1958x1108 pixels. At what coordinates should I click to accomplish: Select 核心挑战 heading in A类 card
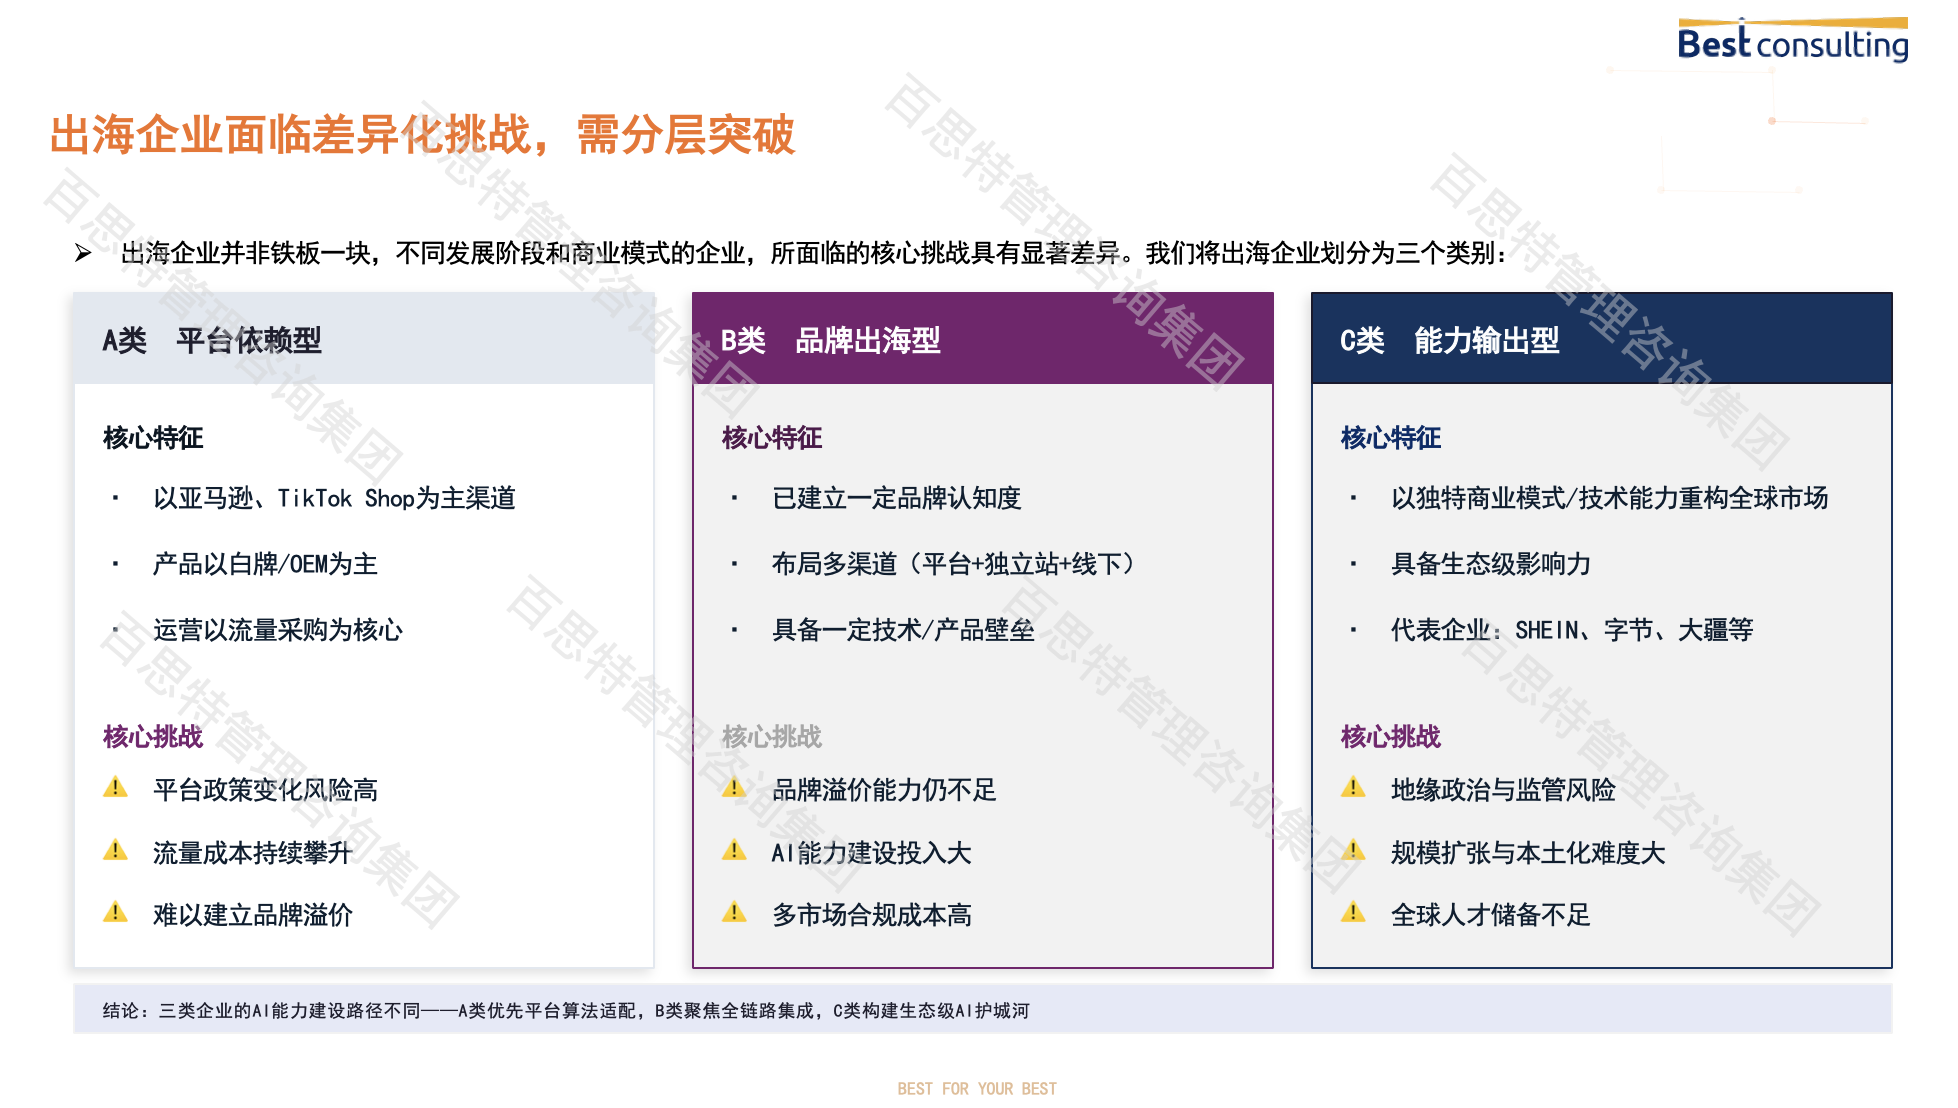tap(153, 737)
